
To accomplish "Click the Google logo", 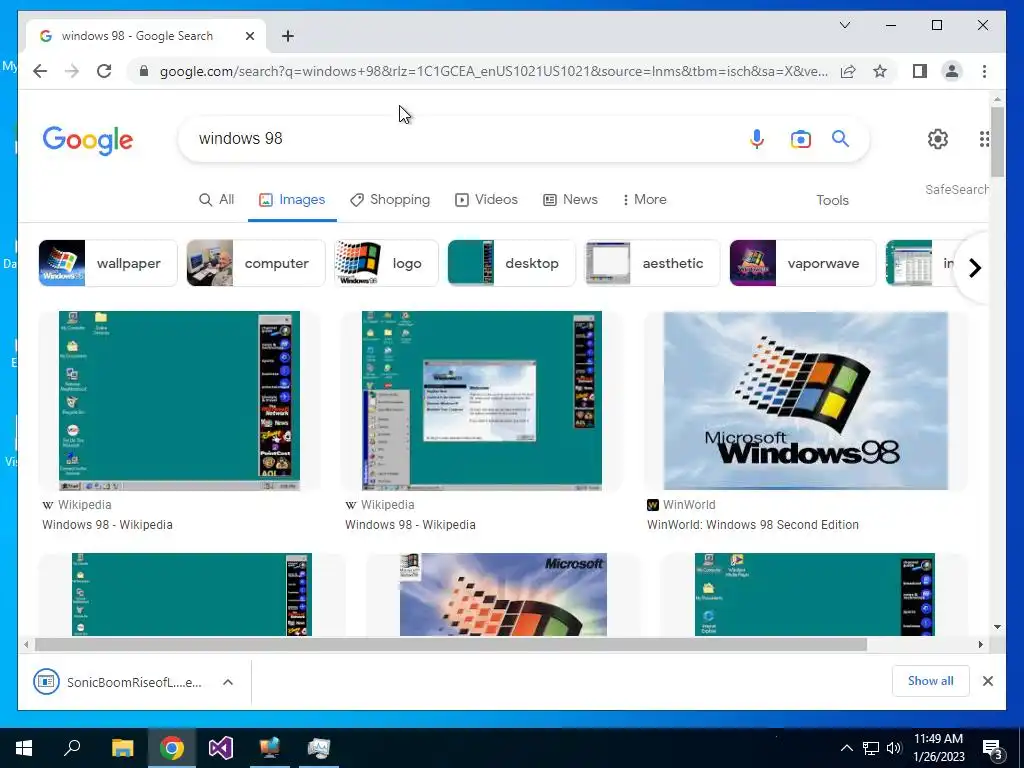I will 88,140.
